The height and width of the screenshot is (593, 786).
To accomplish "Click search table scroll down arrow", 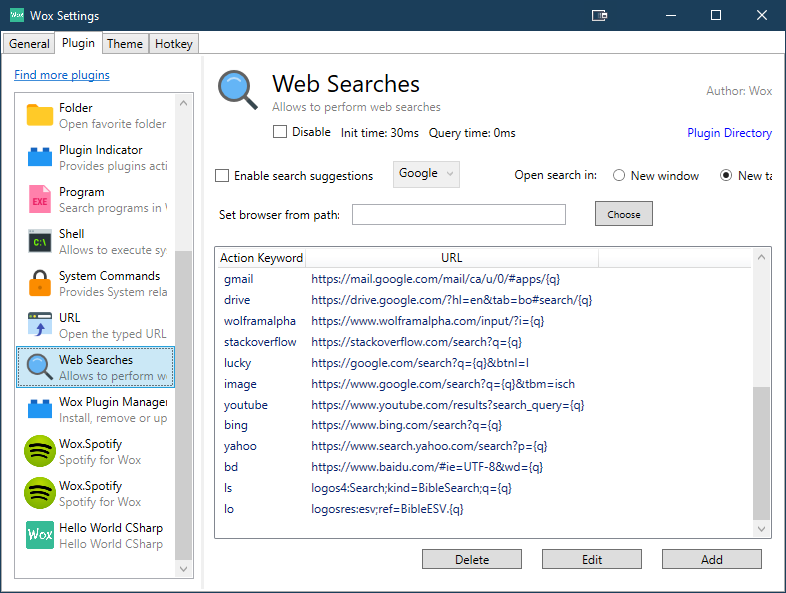I will (761, 529).
